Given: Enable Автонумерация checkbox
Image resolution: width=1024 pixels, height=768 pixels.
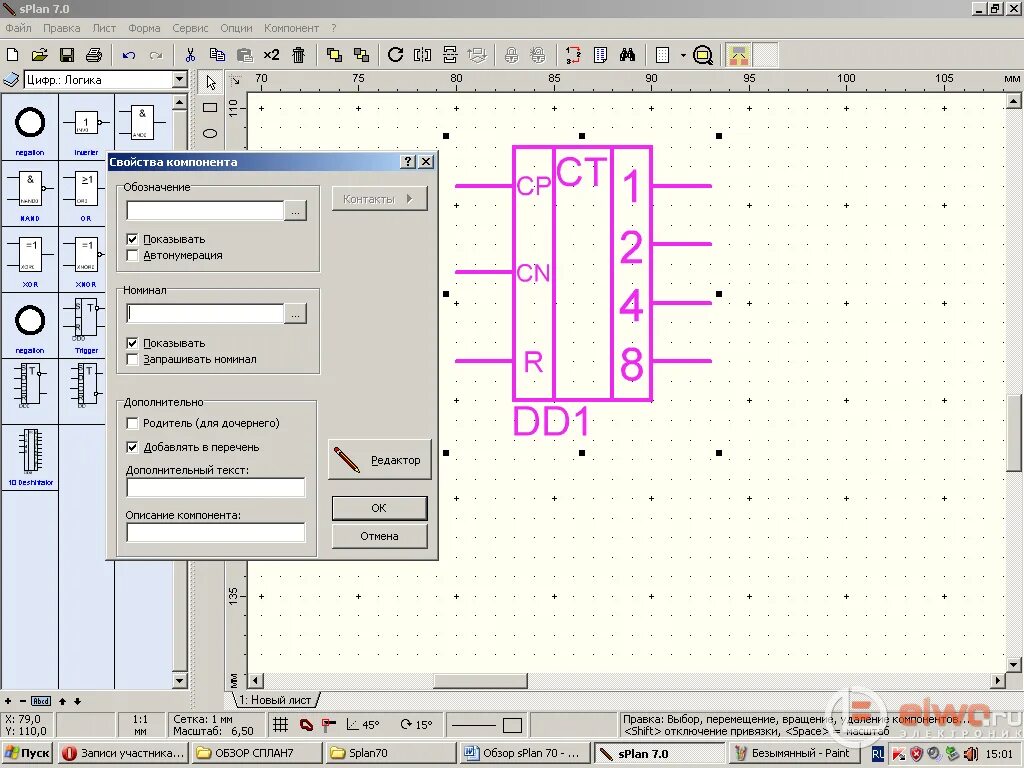Looking at the screenshot, I should coord(133,255).
